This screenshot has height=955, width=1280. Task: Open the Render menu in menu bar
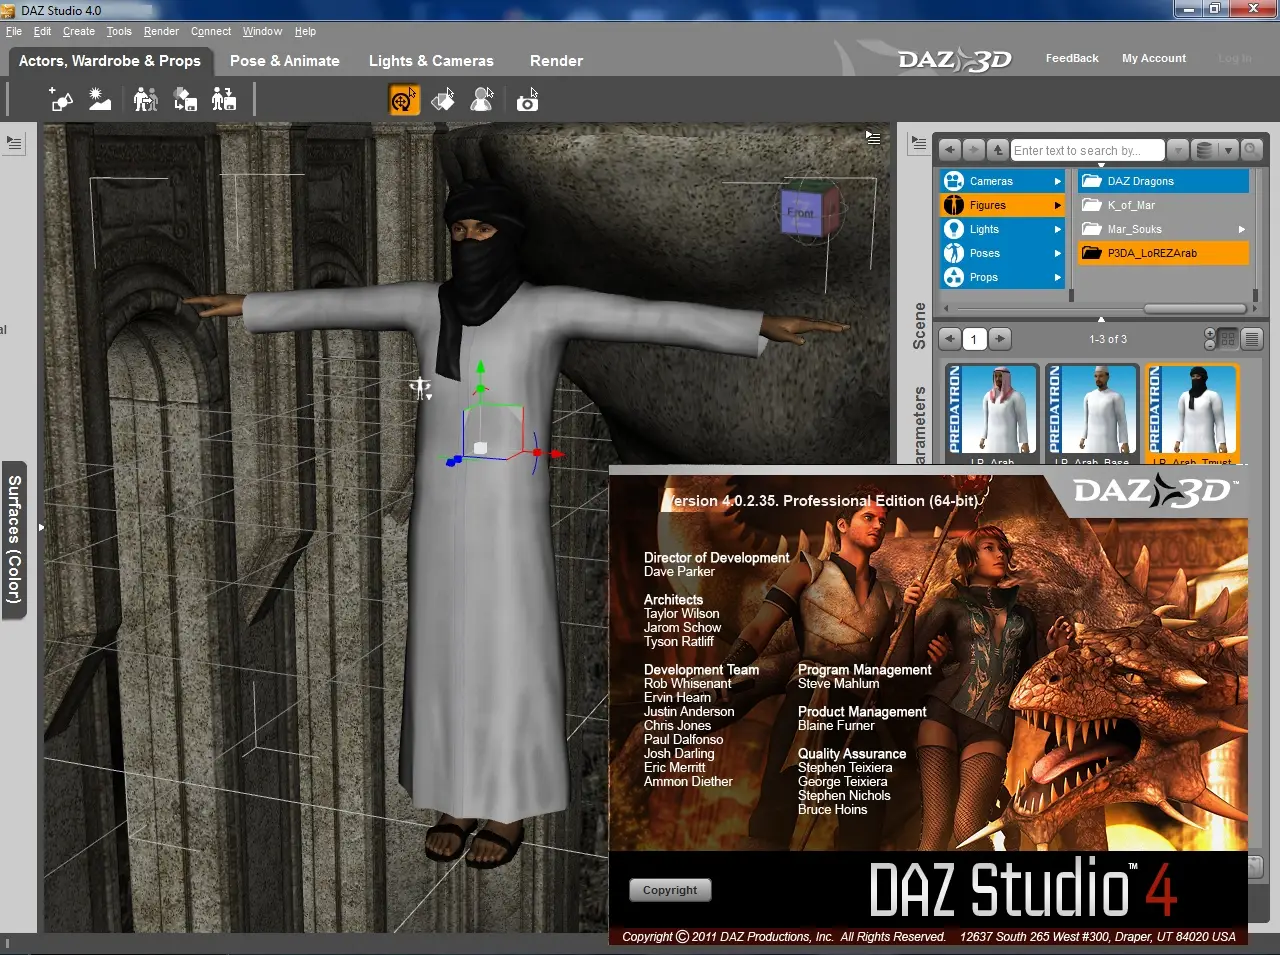coord(161,31)
